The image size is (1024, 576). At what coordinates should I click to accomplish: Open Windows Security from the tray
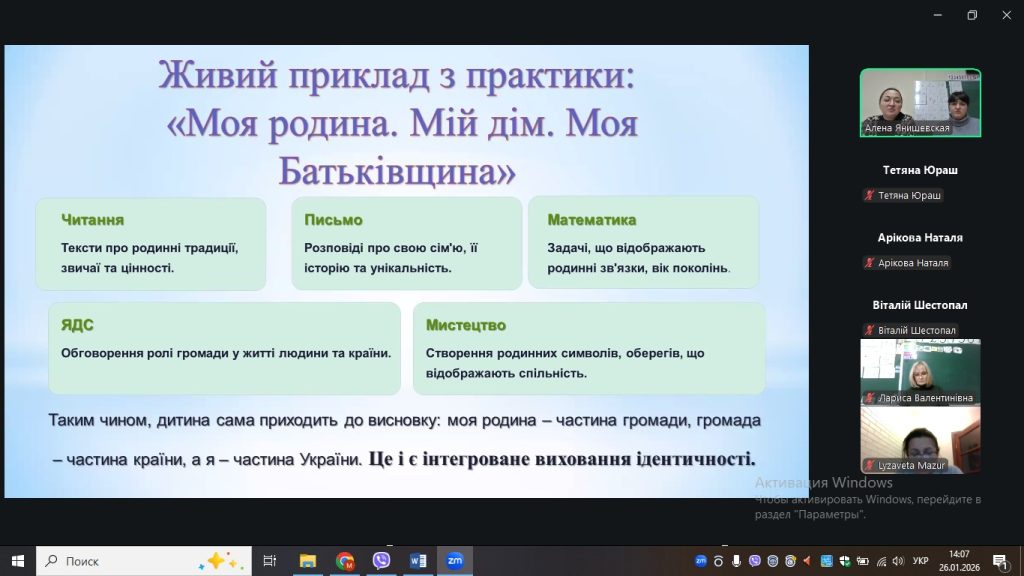[845, 561]
